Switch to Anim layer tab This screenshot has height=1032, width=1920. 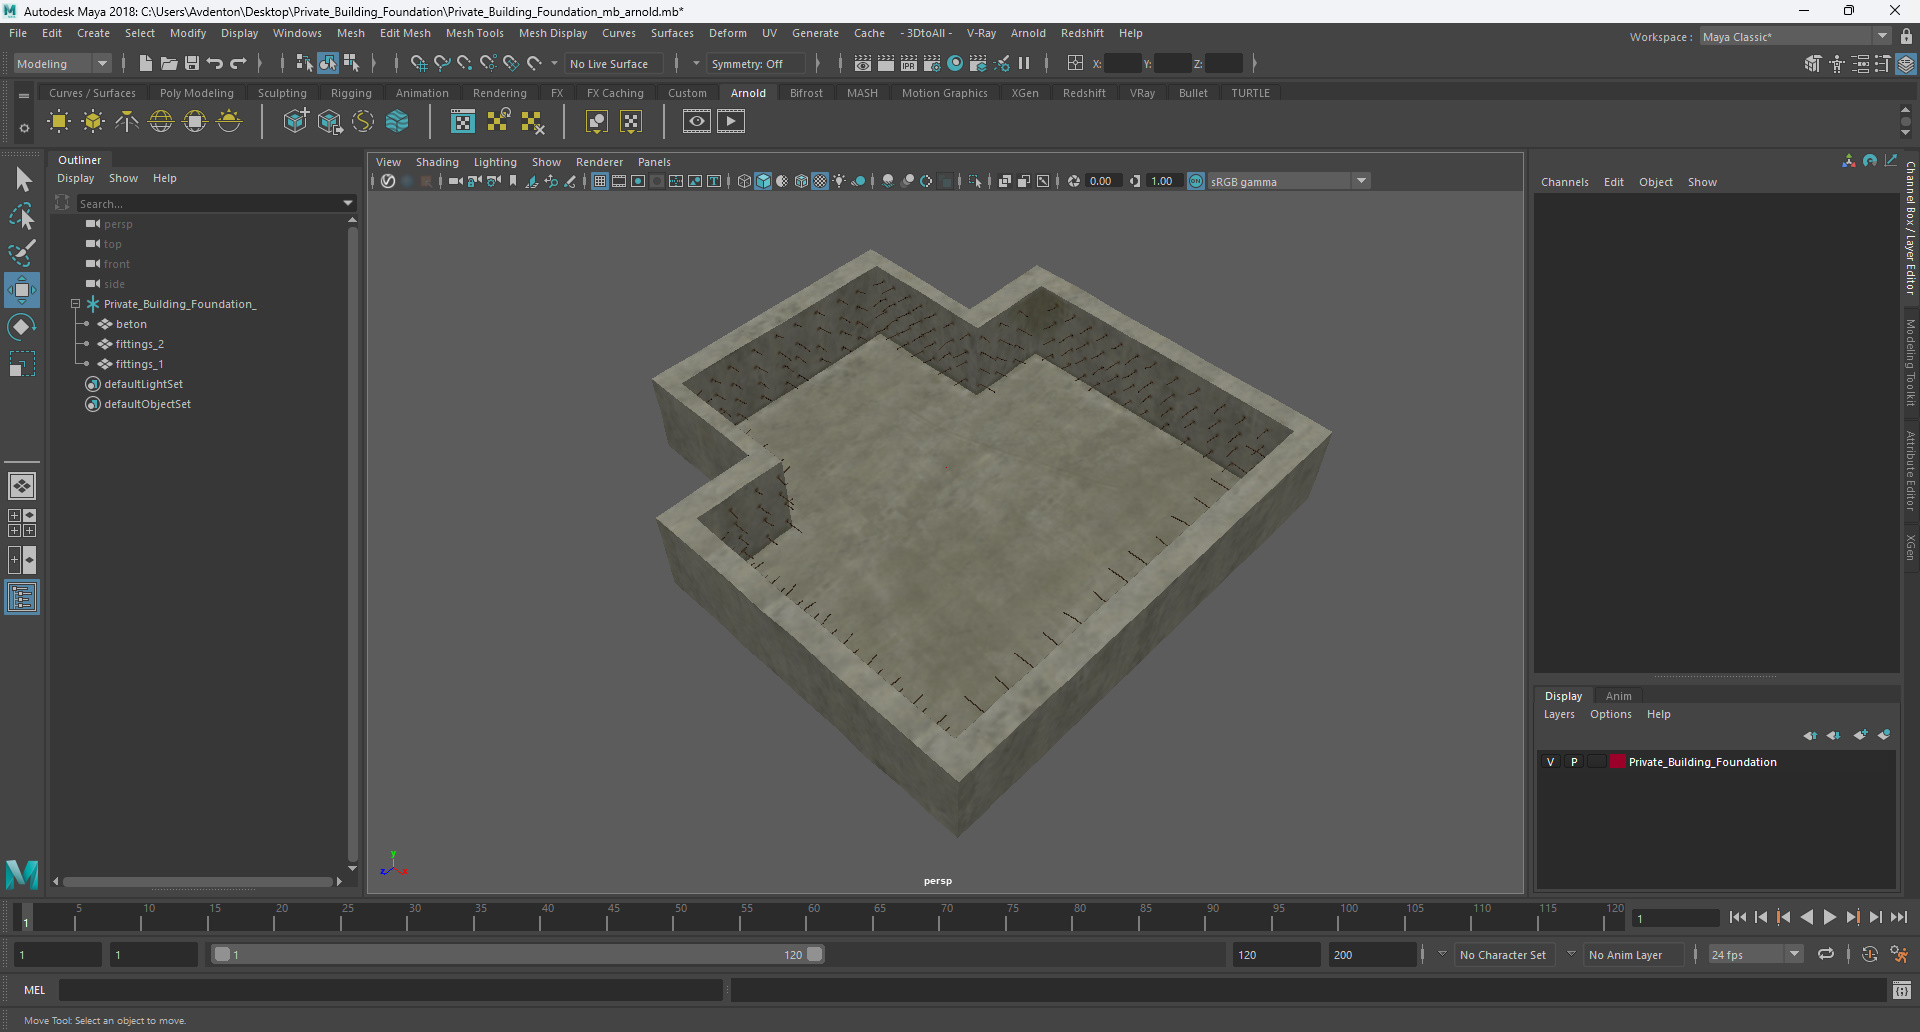[x=1618, y=696]
